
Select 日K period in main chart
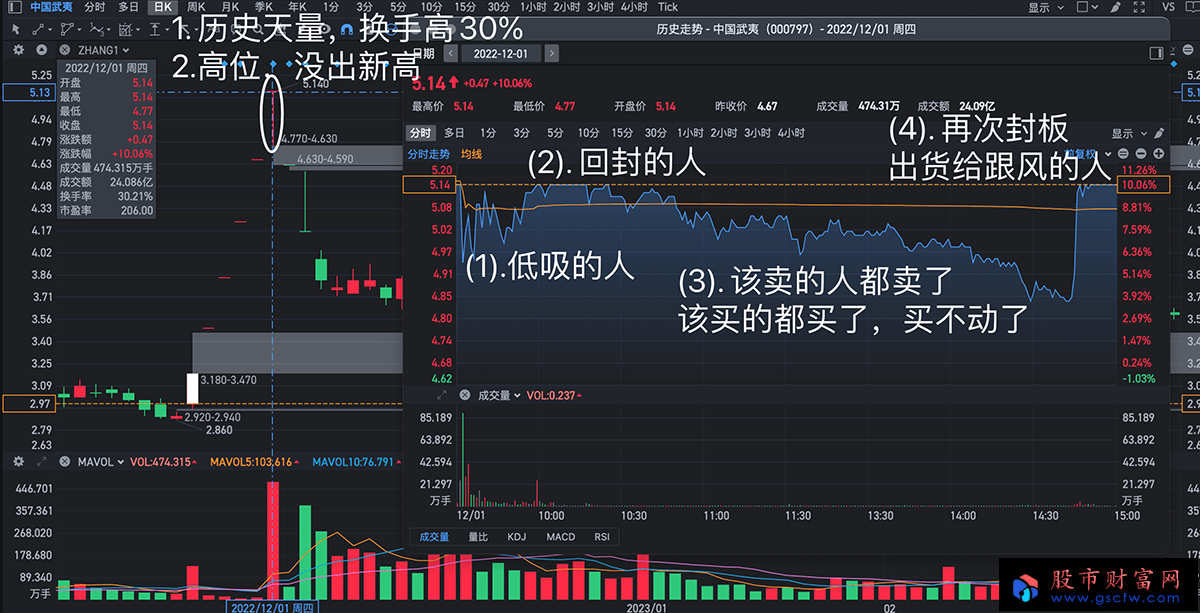163,7
